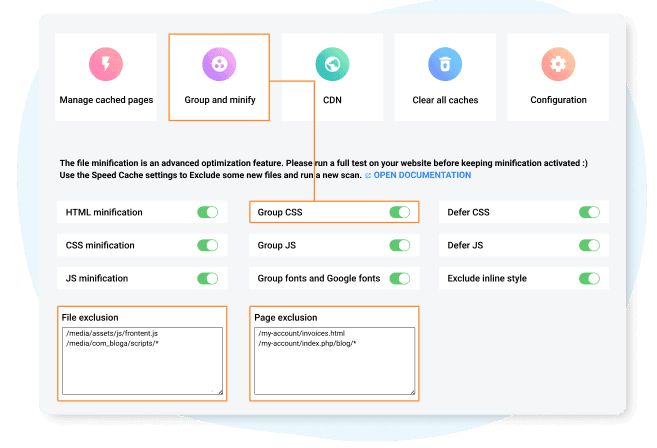Click the /media/com_bloga/scripts/* line
Screen dimensions: 657x448
[112, 344]
